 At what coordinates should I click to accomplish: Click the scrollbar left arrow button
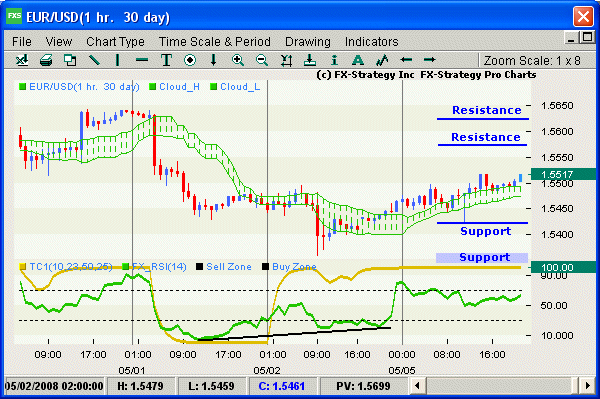(x=417, y=385)
